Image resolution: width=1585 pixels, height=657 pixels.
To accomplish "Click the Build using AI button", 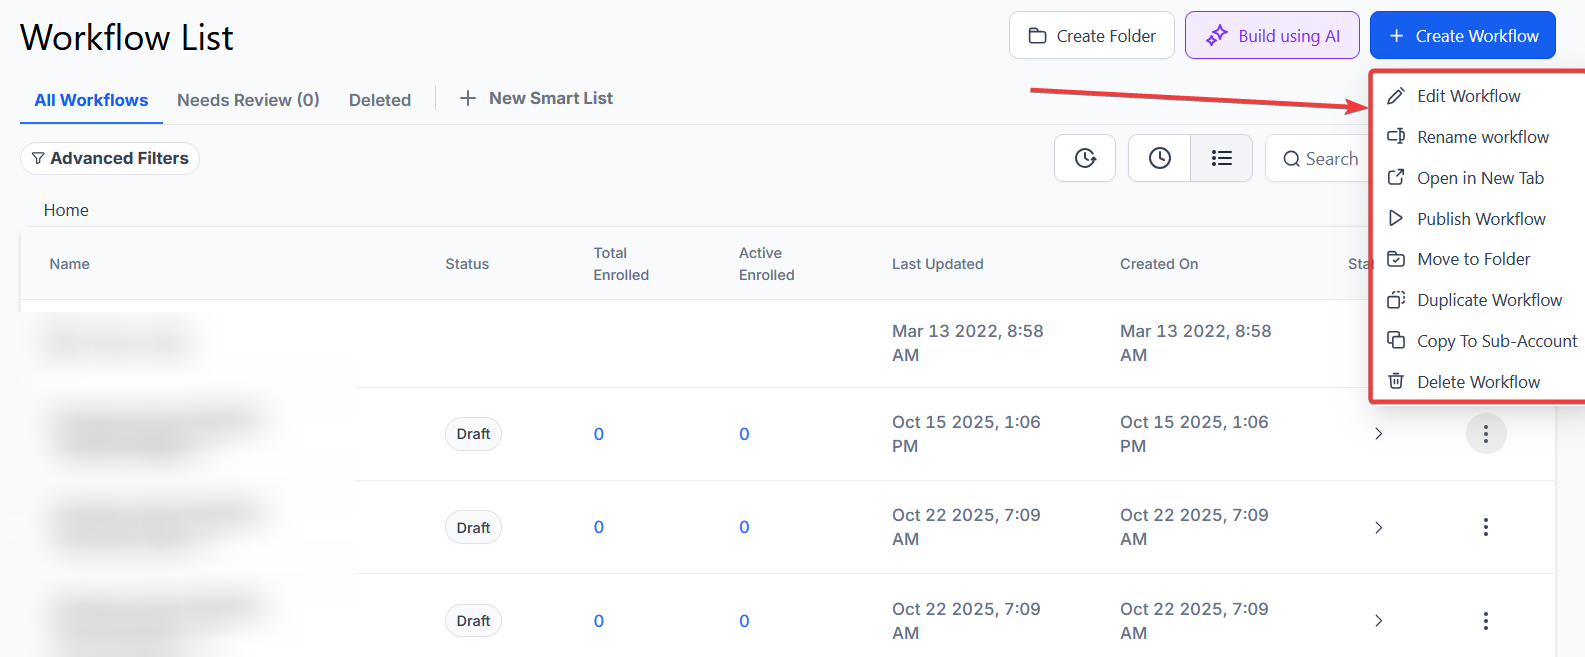I will [x=1272, y=36].
